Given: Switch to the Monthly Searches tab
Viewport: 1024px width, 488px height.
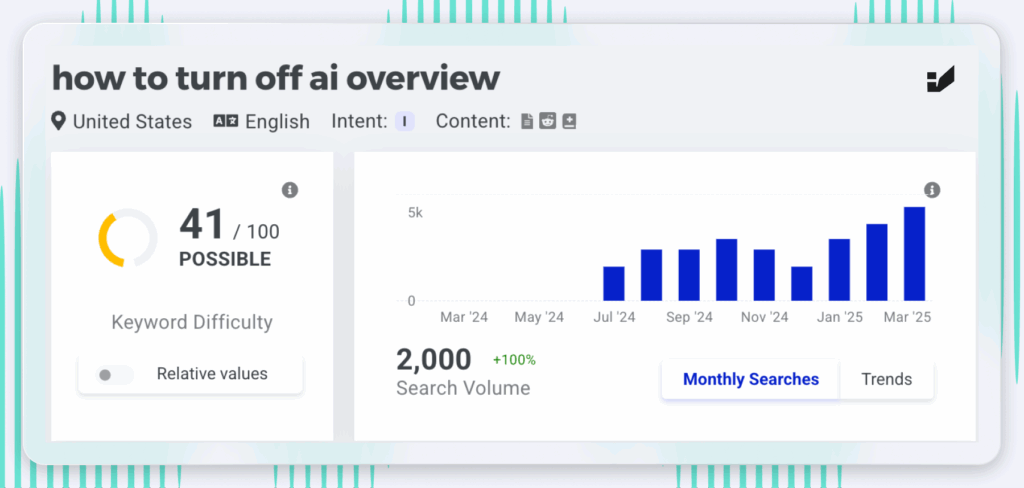Looking at the screenshot, I should tap(751, 379).
